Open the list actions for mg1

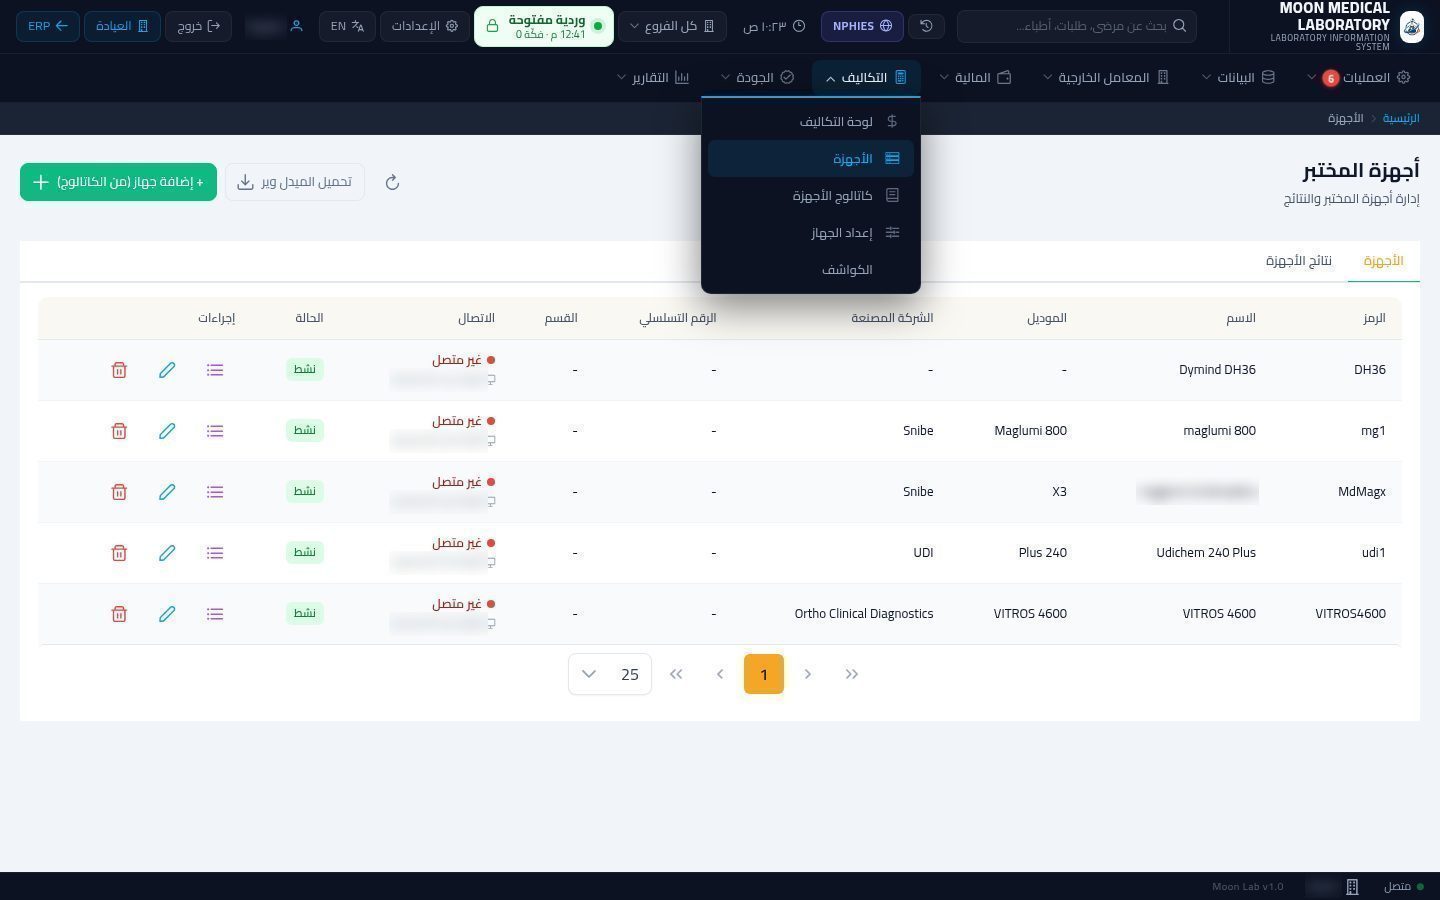[215, 431]
